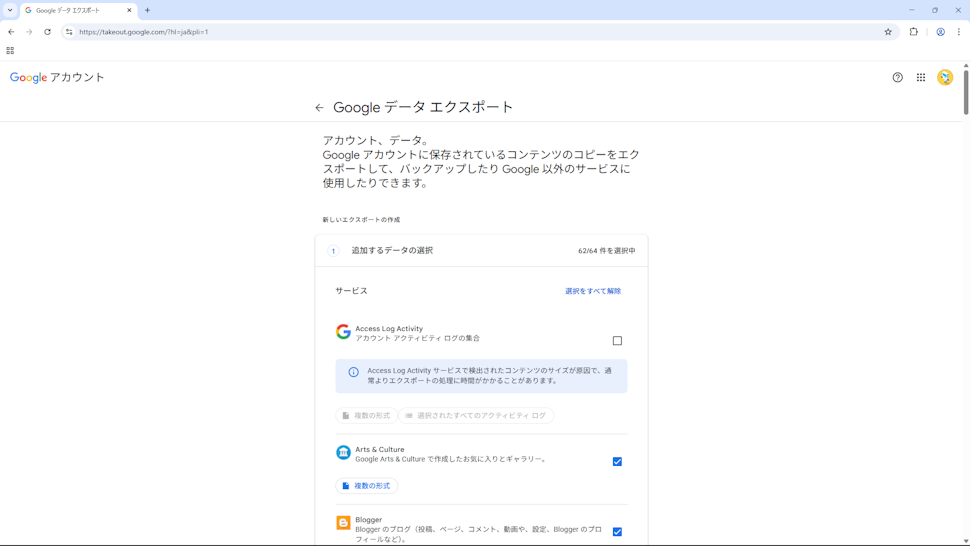Viewport: 970px width, 546px height.
Task: Click 選択されたすべてのアクティビティ ログ button
Action: (476, 416)
